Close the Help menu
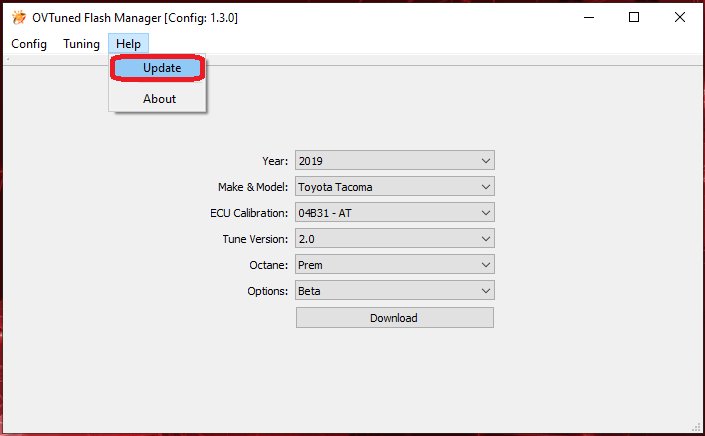The image size is (705, 436). 128,44
